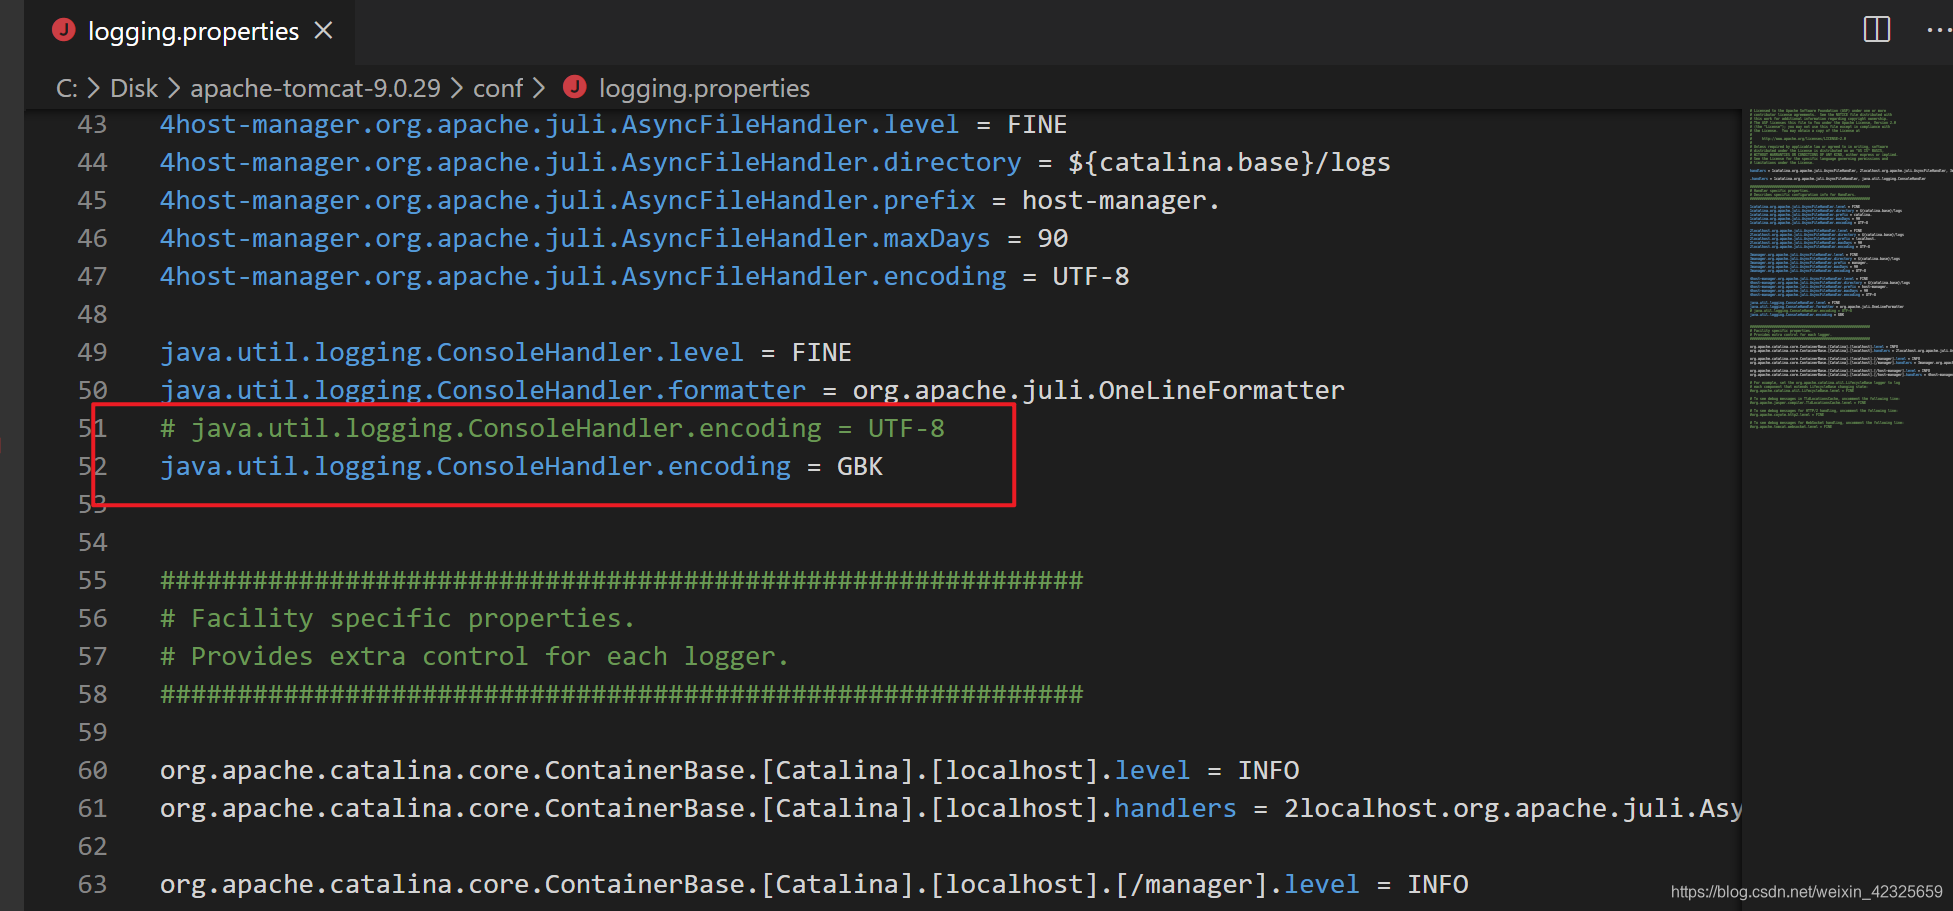Click AsyncFileHandler.prefix key on line 45
Image resolution: width=1953 pixels, height=911 pixels.
point(567,201)
